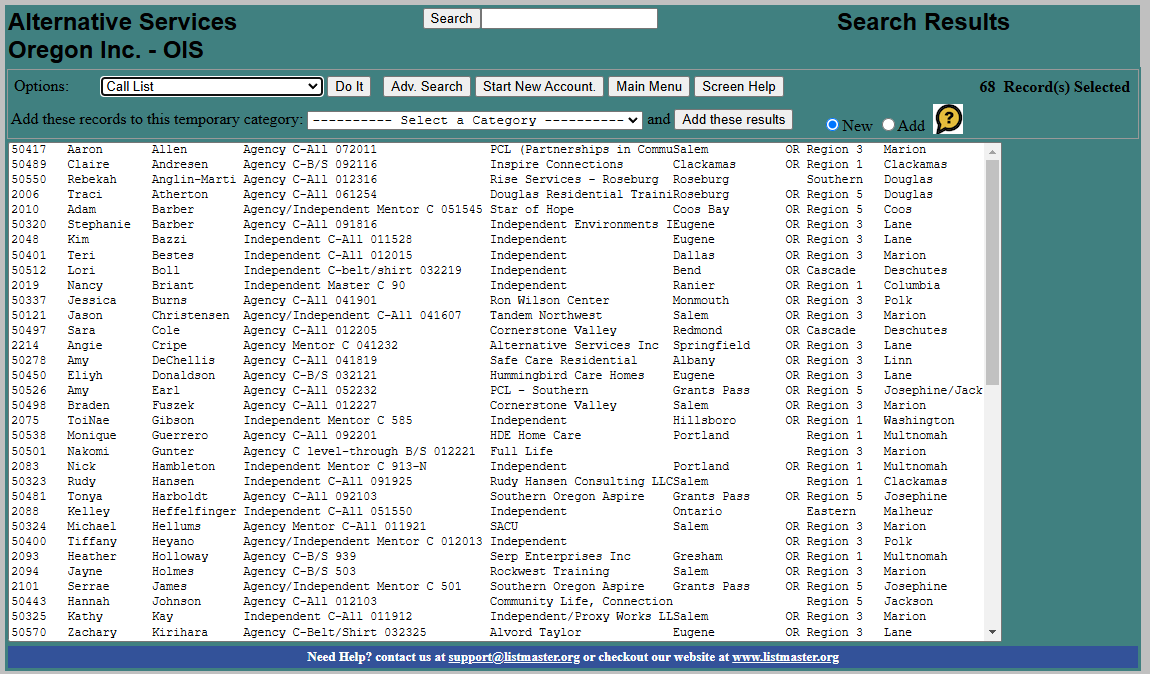The height and width of the screenshot is (674, 1150).
Task: Select record 50443 Hannah Johnson
Action: pos(497,601)
